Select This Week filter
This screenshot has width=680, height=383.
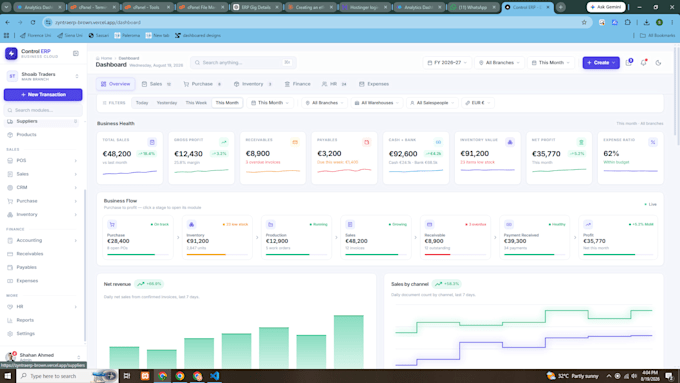tap(196, 103)
